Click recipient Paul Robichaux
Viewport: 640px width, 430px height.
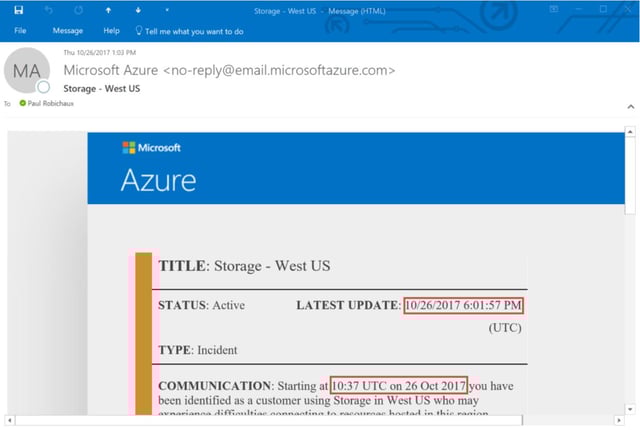(51, 104)
